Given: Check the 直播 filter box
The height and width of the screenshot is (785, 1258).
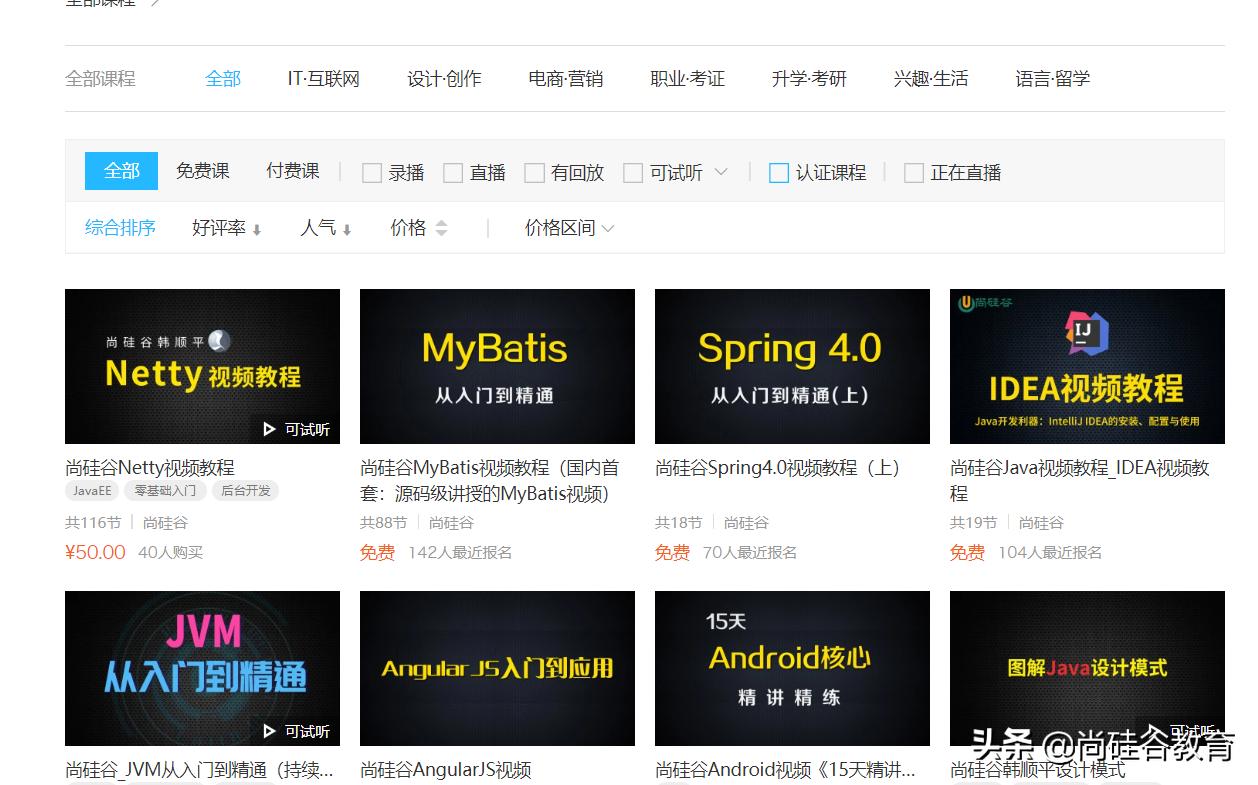Looking at the screenshot, I should [453, 173].
